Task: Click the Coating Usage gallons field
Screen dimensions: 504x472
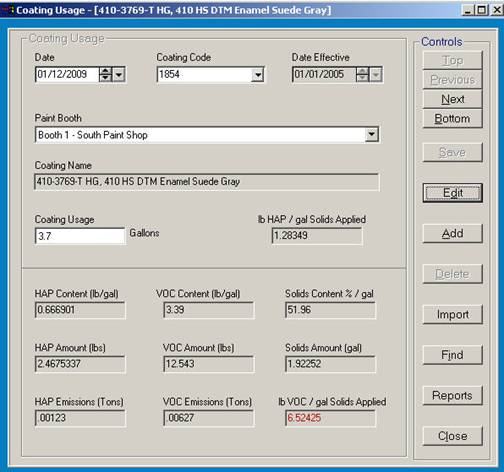Action: pyautogui.click(x=80, y=236)
